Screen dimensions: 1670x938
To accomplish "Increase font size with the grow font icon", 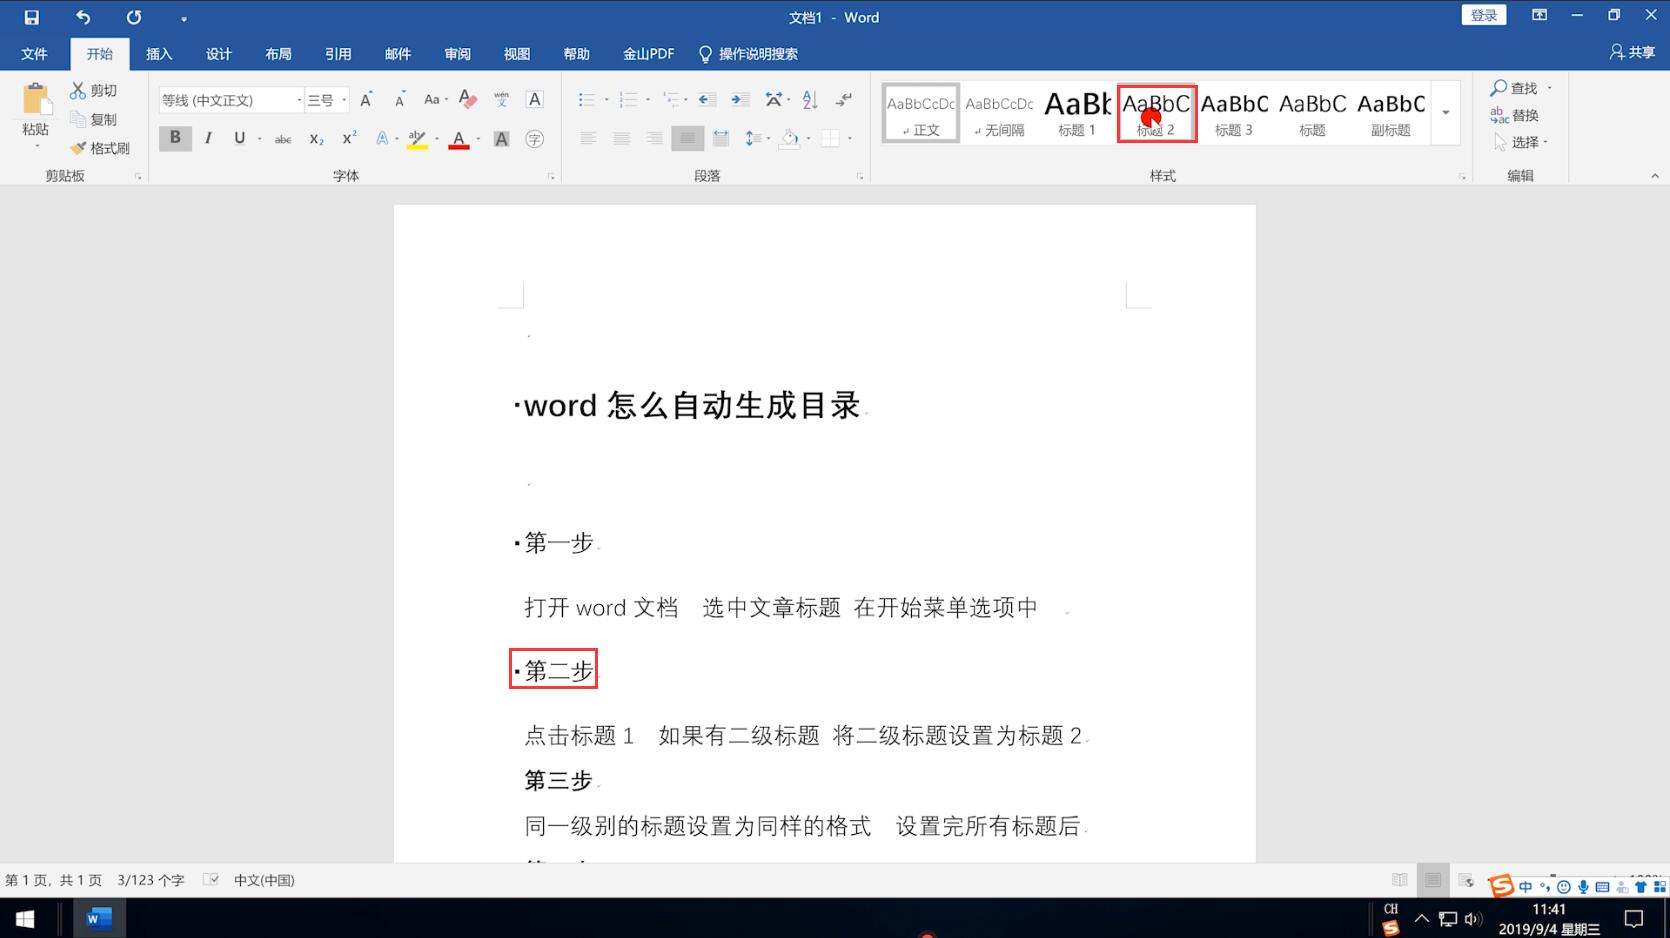I will tap(367, 99).
